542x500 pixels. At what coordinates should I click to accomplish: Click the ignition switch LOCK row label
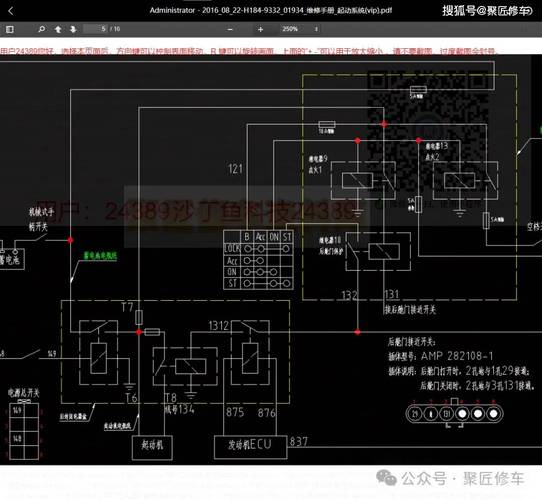point(232,248)
